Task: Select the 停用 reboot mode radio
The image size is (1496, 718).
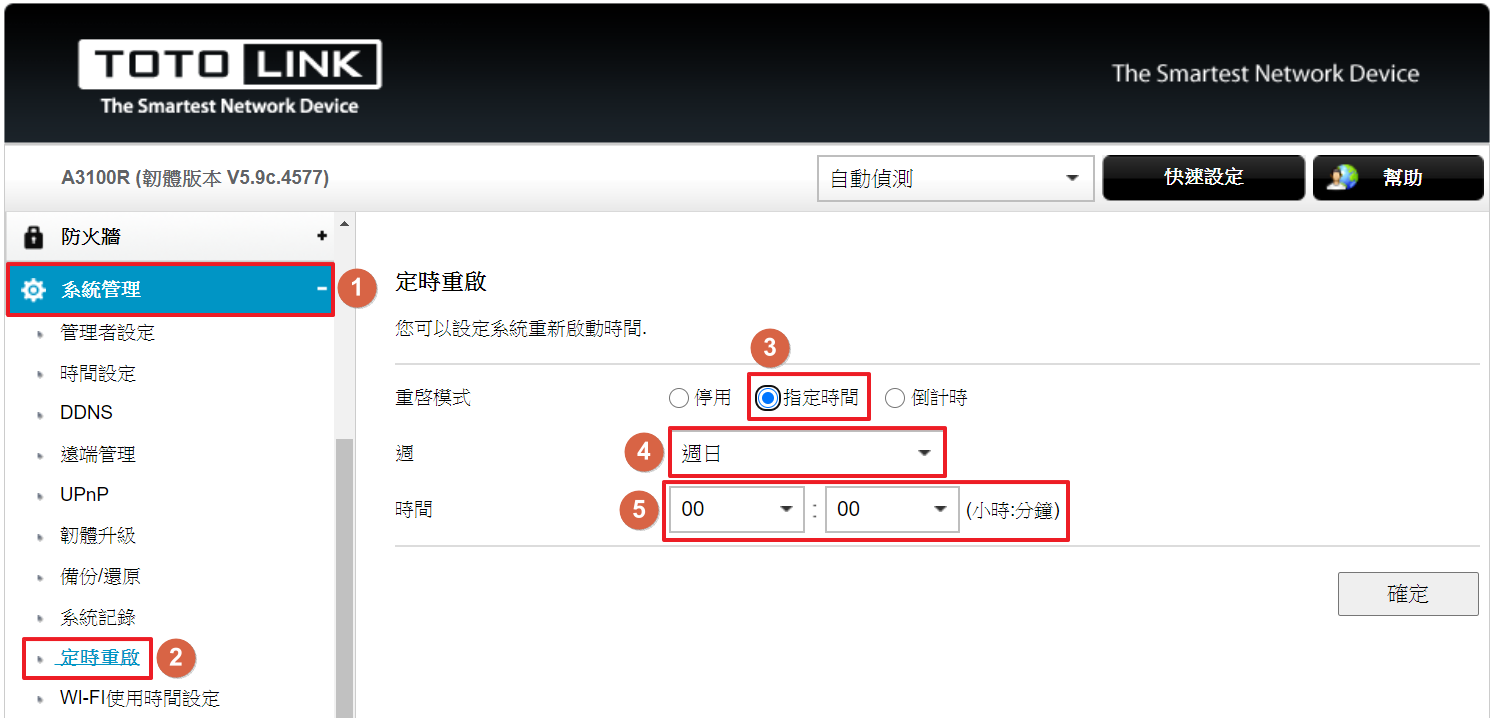Action: 679,398
